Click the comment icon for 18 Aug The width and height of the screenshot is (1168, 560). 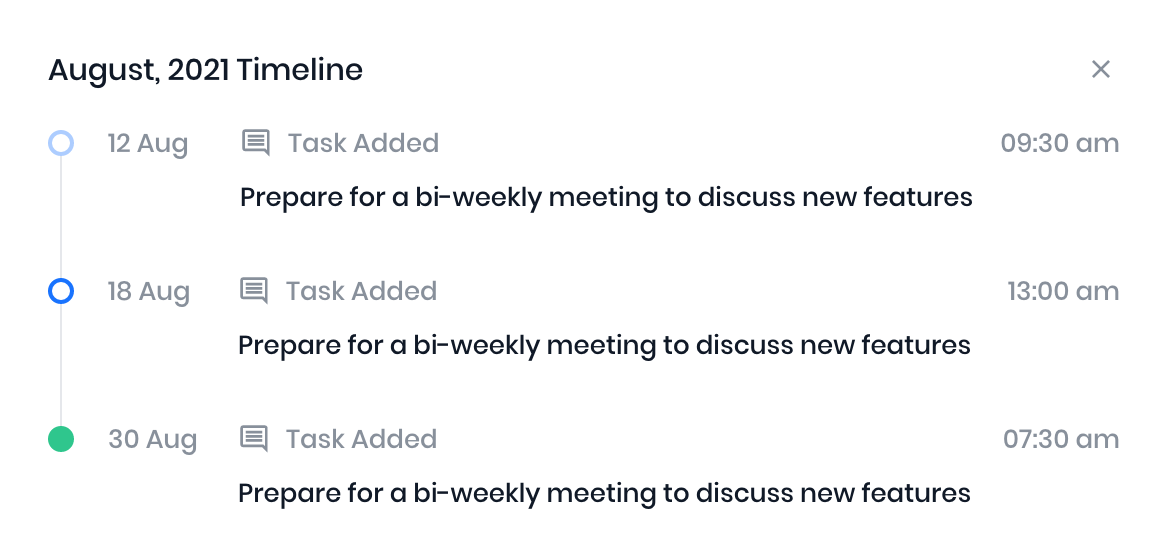click(254, 291)
